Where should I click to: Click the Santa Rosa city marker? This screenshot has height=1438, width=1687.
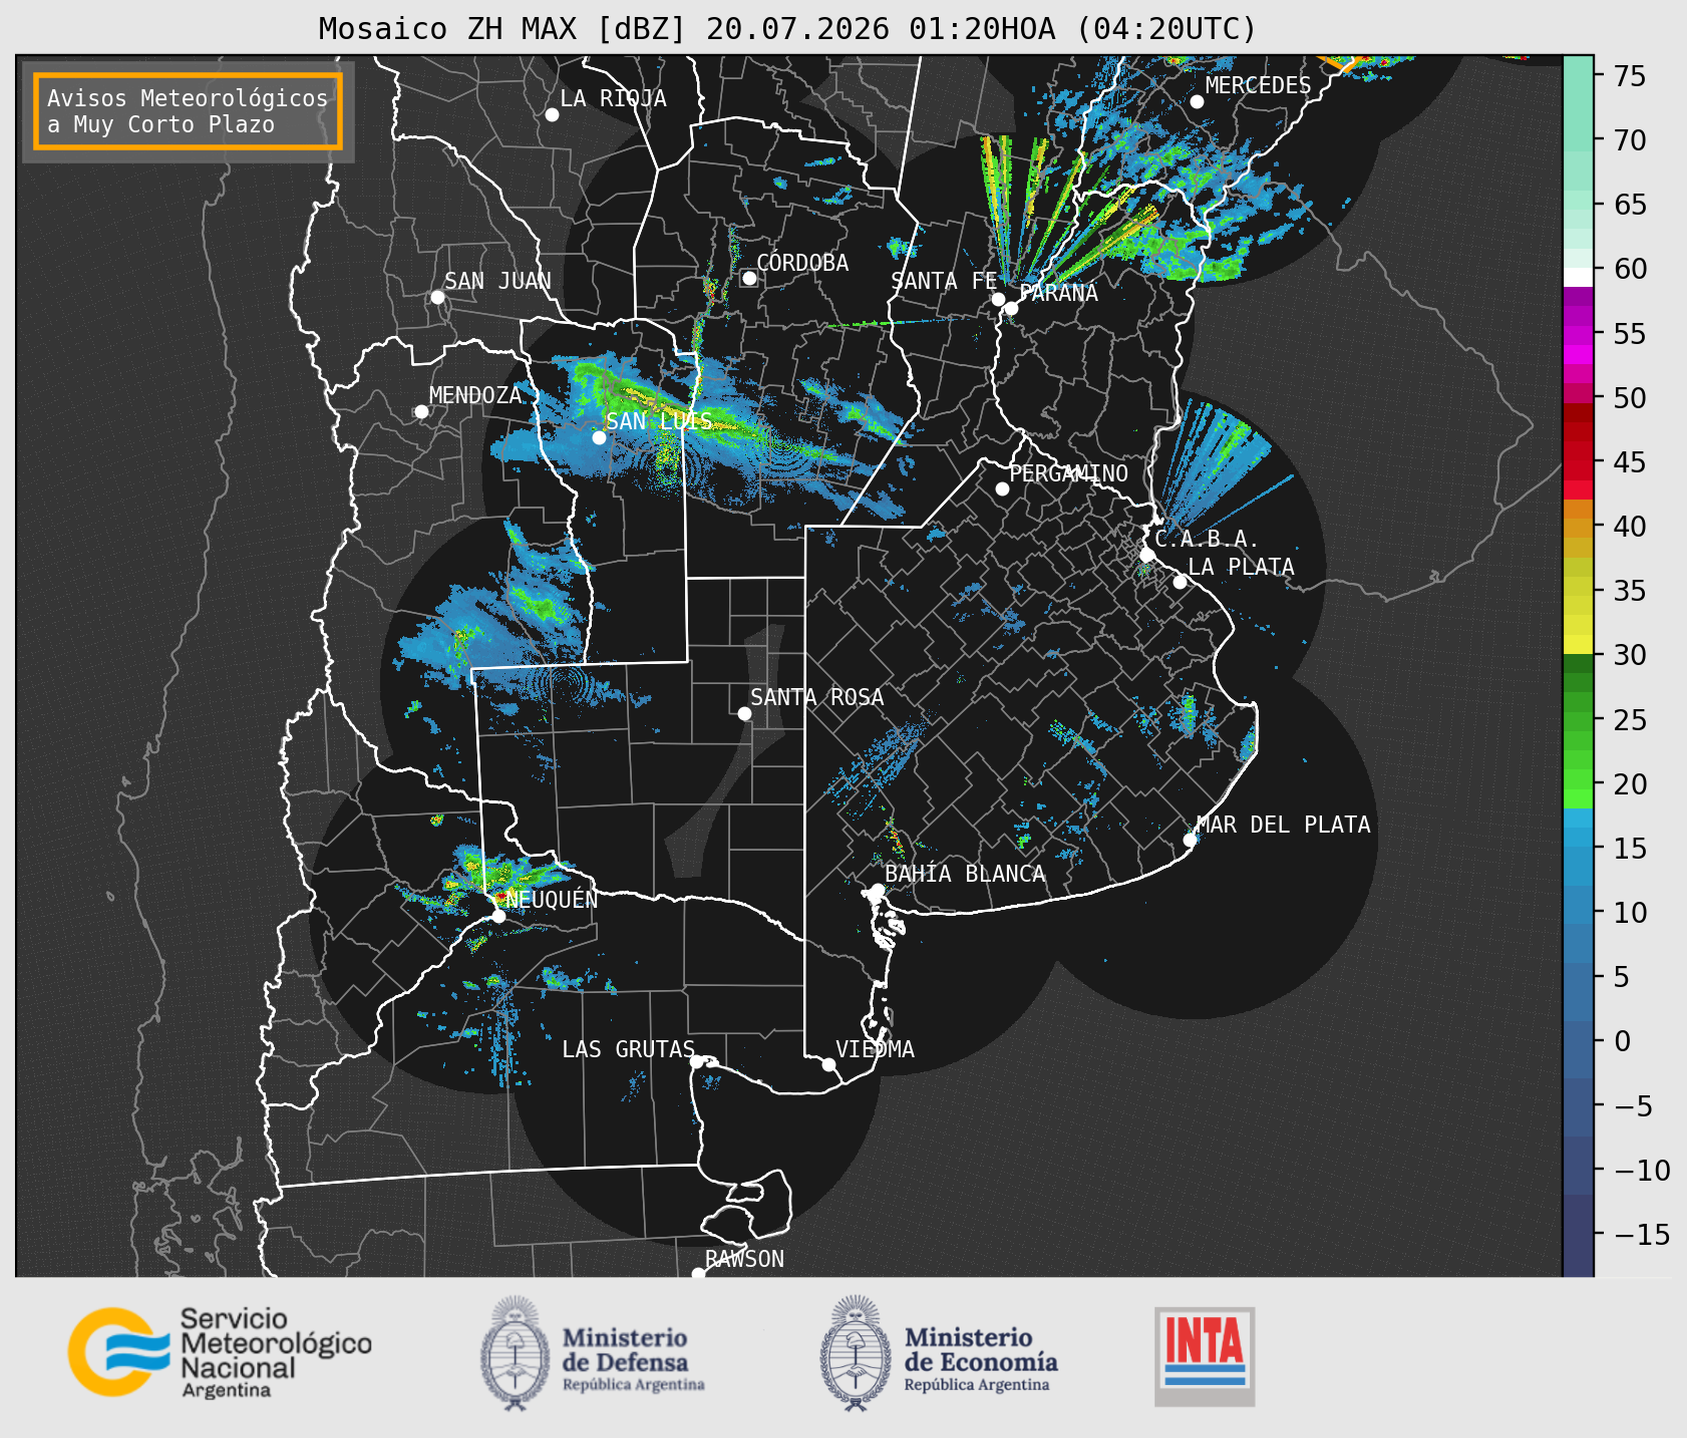click(744, 713)
